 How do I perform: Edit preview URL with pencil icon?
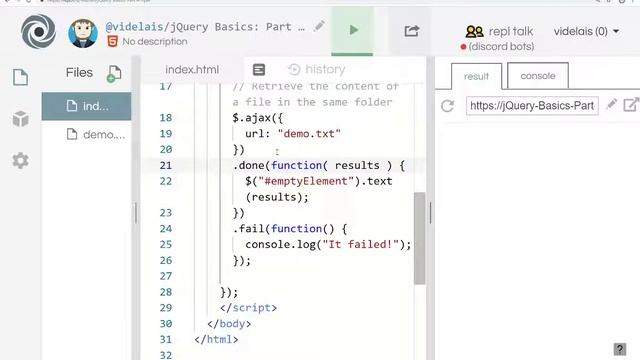[611, 104]
